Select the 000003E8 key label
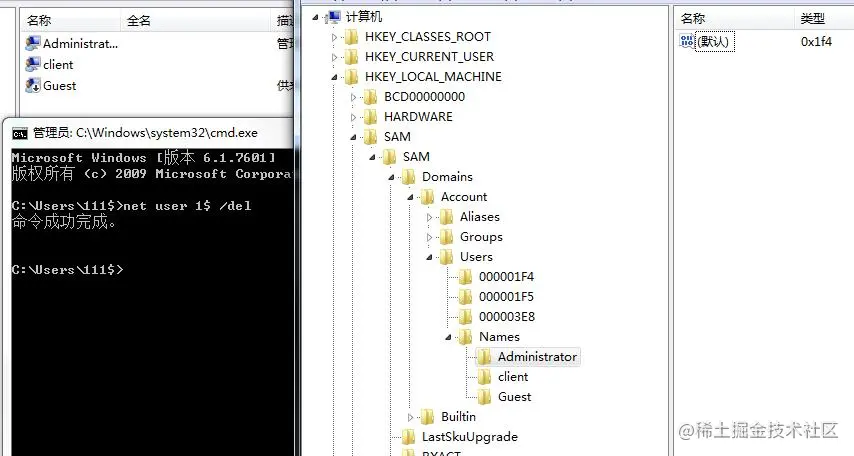The height and width of the screenshot is (456, 854). 507,317
